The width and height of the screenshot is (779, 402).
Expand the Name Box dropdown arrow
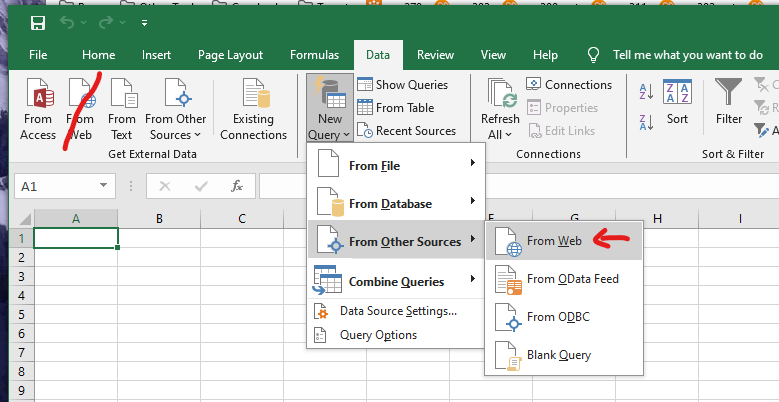104,186
